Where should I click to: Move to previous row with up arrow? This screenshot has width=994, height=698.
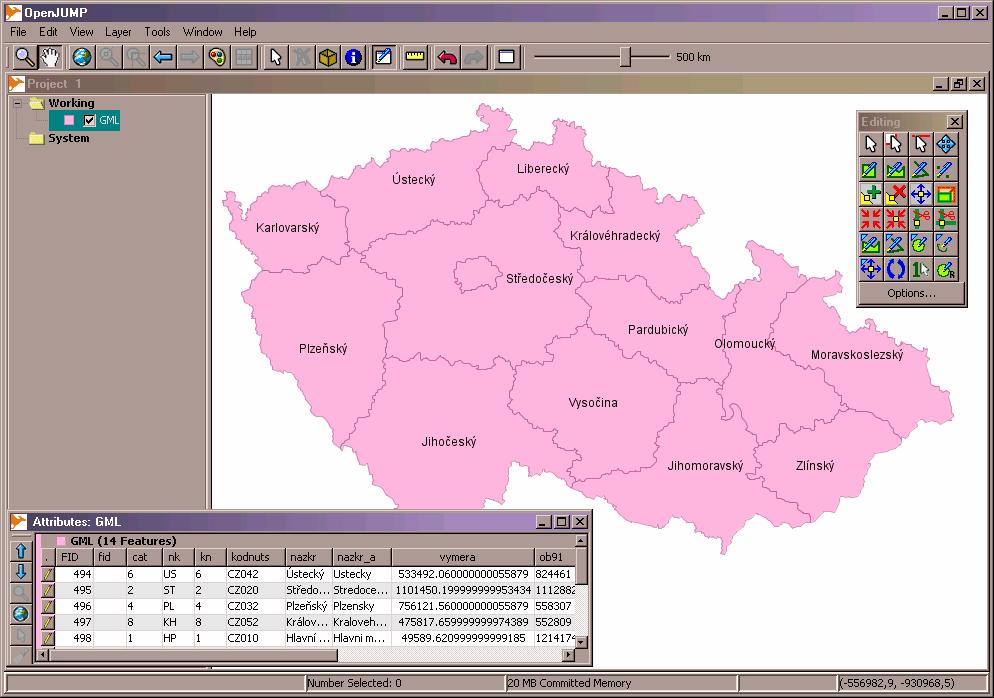pos(20,552)
